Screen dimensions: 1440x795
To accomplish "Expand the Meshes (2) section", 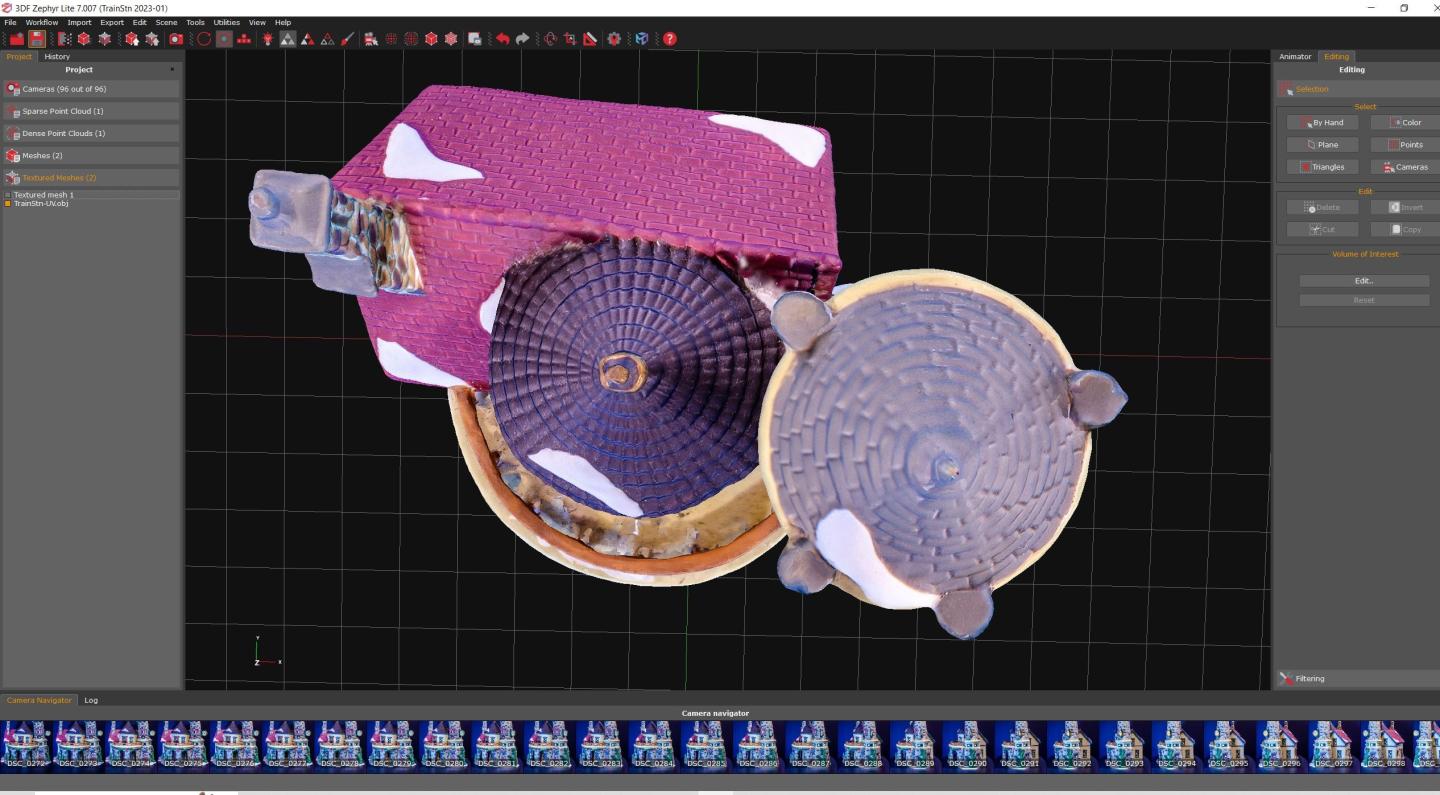I will click(x=91, y=155).
